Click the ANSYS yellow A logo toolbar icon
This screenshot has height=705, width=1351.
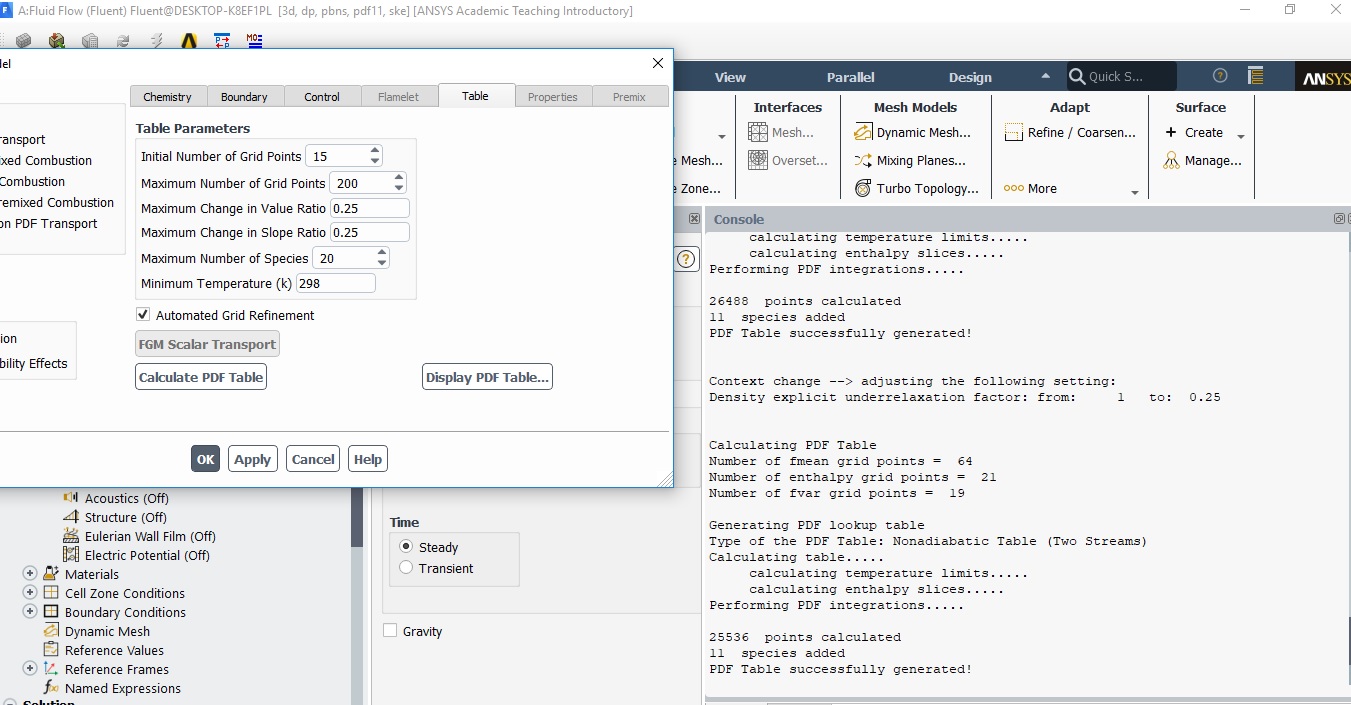click(189, 41)
